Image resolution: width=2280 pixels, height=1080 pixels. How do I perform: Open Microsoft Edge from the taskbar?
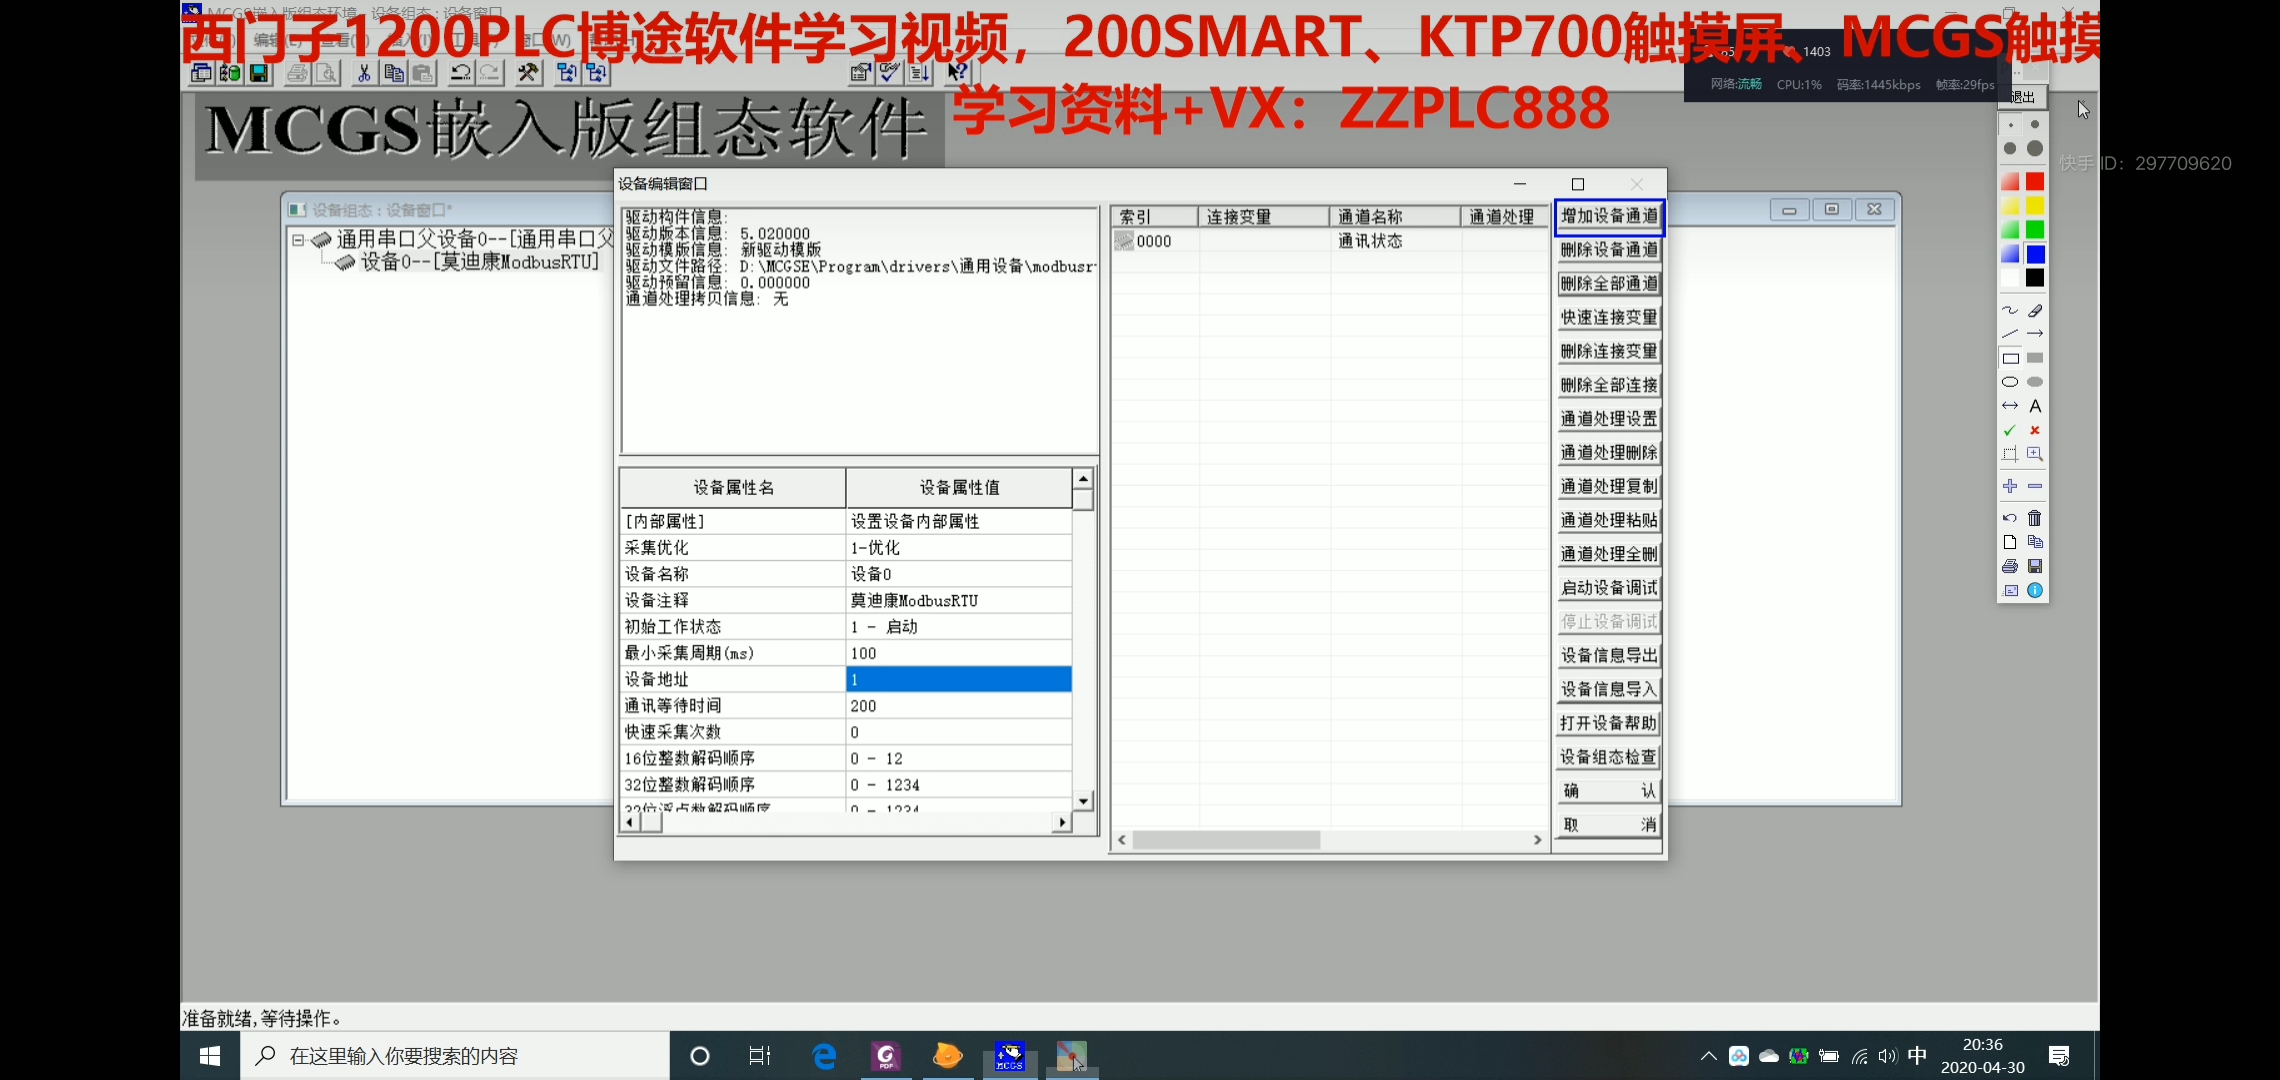pyautogui.click(x=824, y=1056)
